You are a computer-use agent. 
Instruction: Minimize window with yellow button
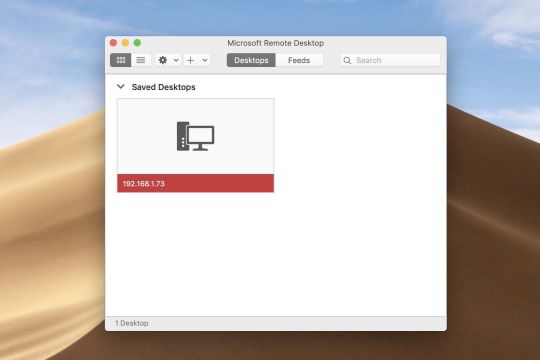point(125,43)
